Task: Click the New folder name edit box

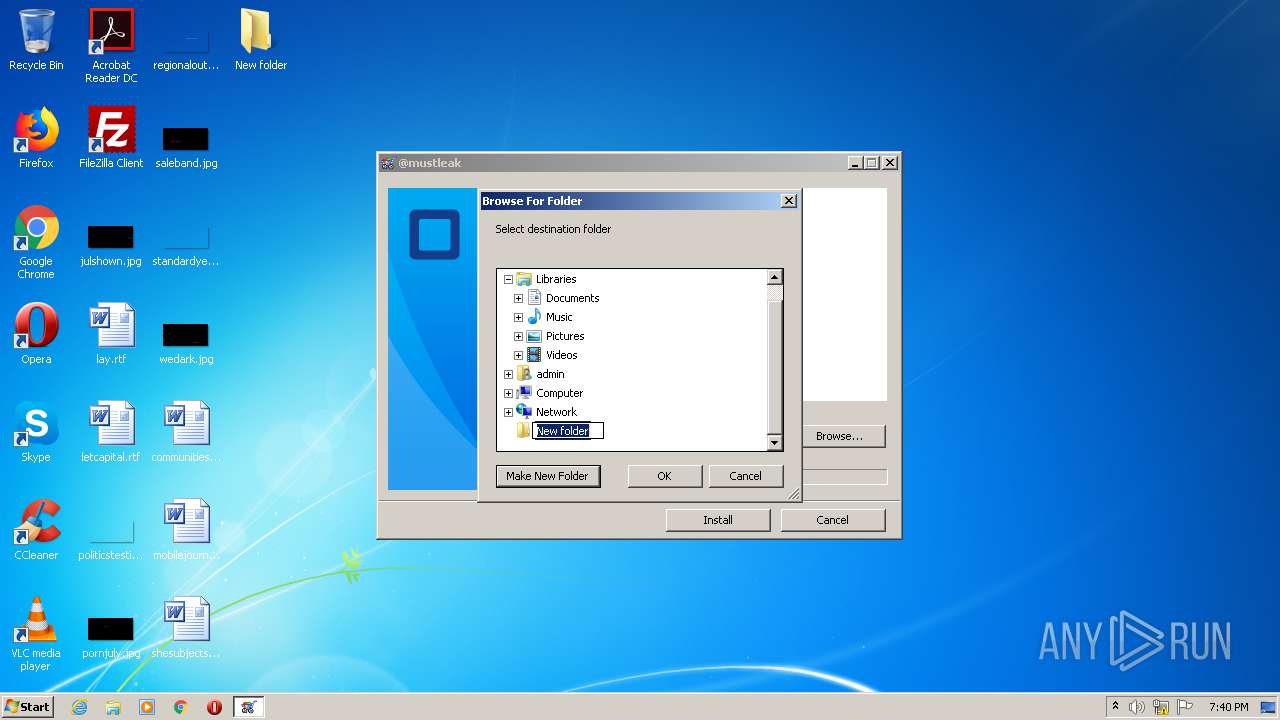Action: (568, 431)
